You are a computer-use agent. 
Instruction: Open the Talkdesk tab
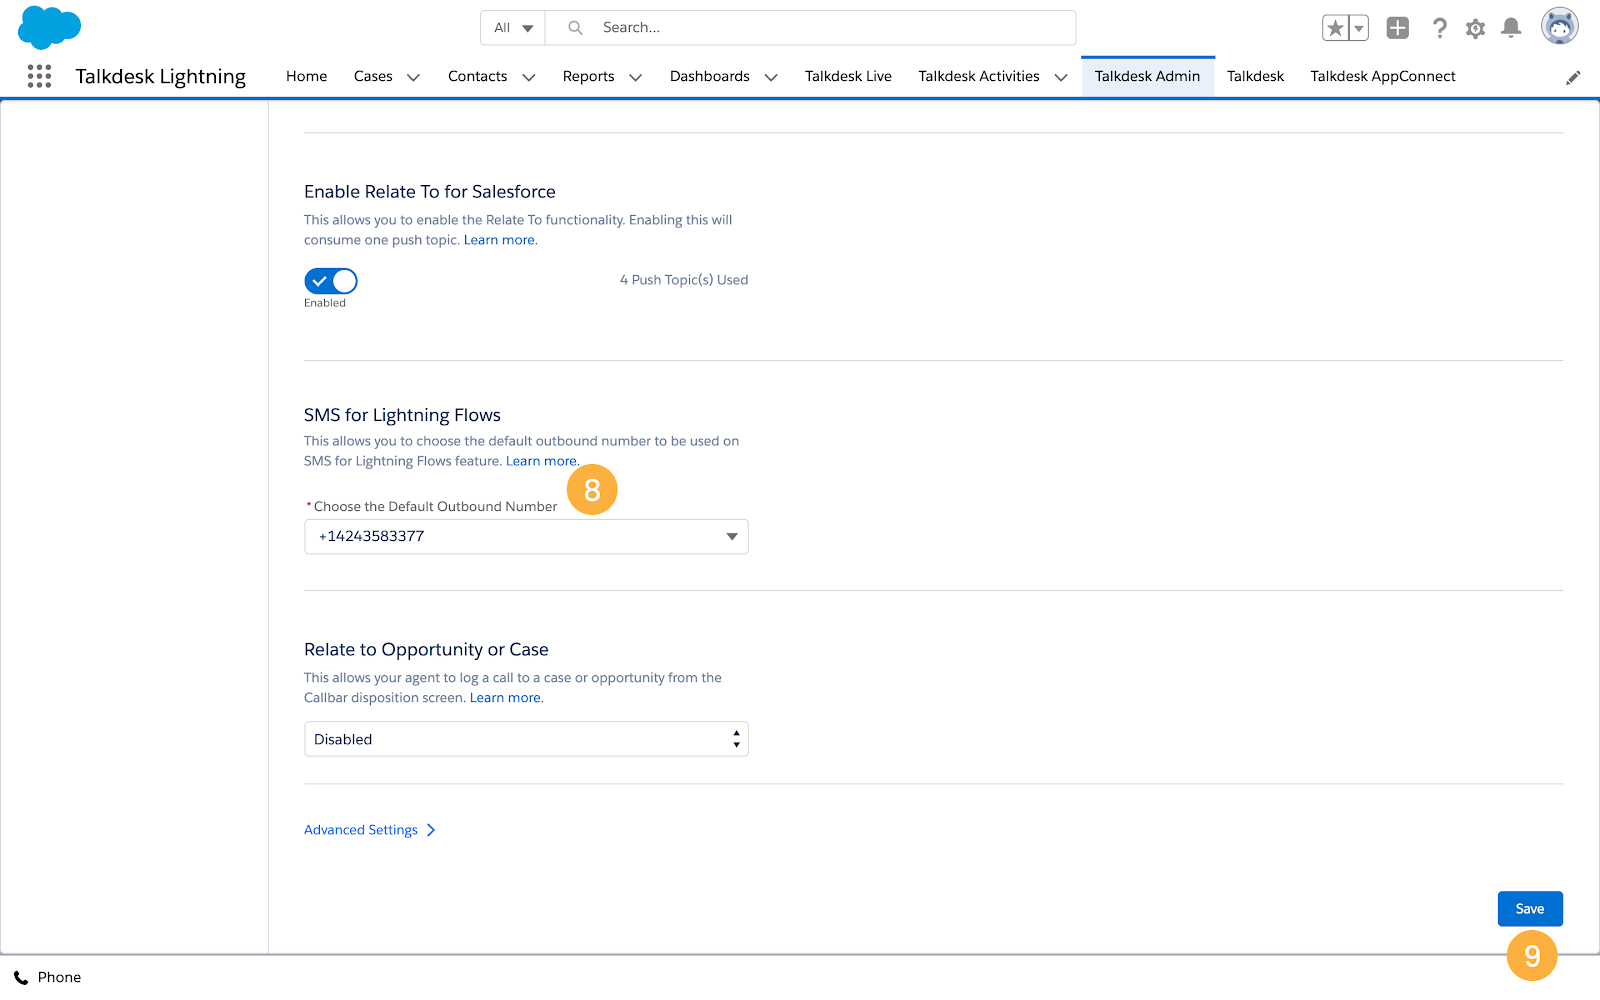tap(1255, 76)
